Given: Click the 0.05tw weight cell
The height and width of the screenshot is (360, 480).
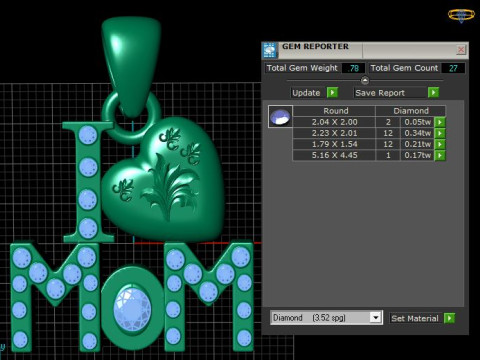Looking at the screenshot, I should click(x=418, y=122).
